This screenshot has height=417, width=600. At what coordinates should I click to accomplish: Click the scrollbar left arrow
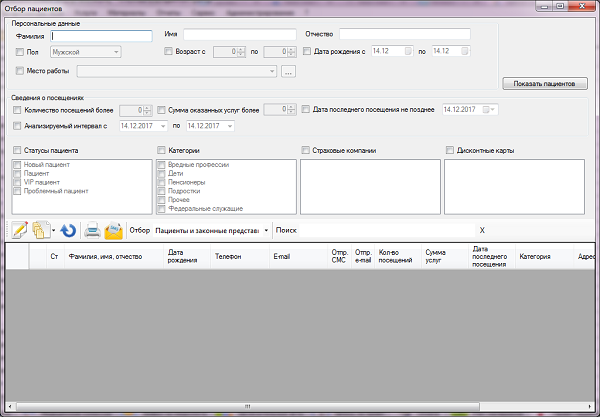(10, 406)
